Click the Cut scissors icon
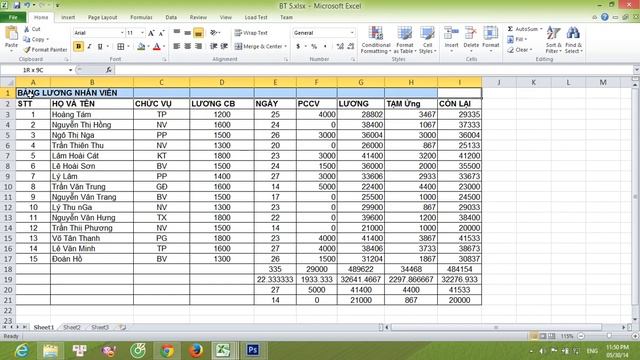Image resolution: width=640 pixels, height=360 pixels. coord(27,29)
